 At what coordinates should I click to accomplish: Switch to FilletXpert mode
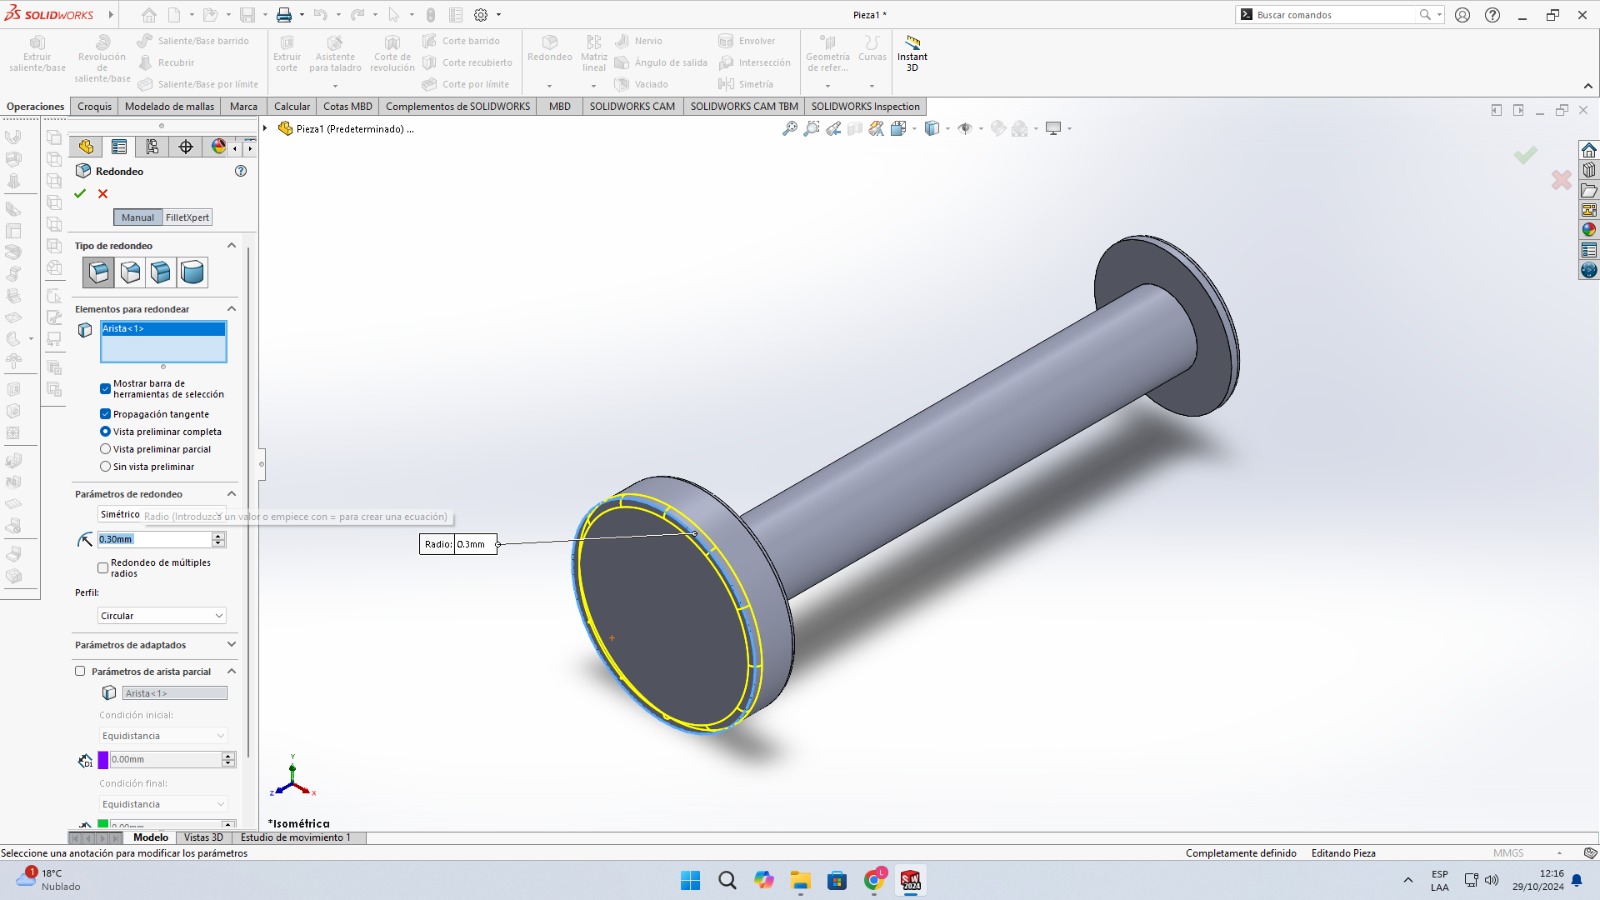pos(187,218)
